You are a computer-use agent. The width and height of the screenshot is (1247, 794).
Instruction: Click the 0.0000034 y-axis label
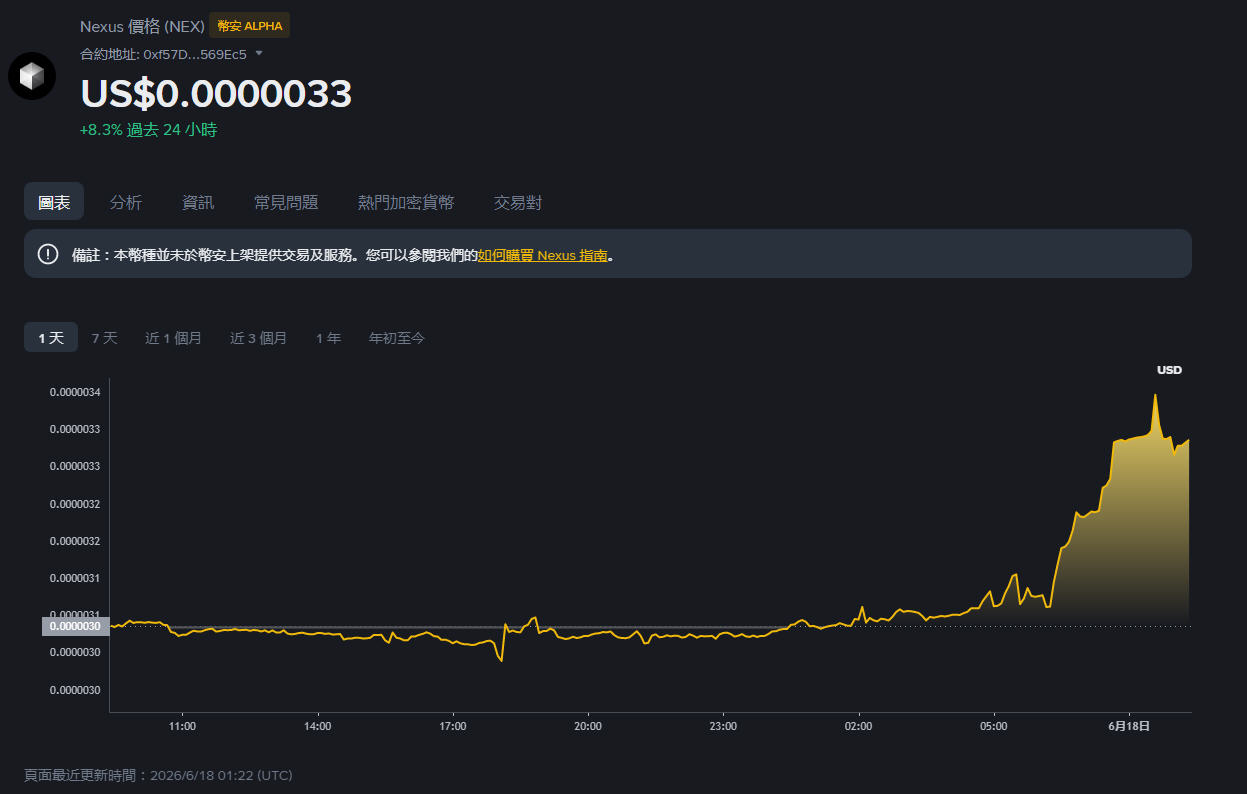[x=75, y=392]
